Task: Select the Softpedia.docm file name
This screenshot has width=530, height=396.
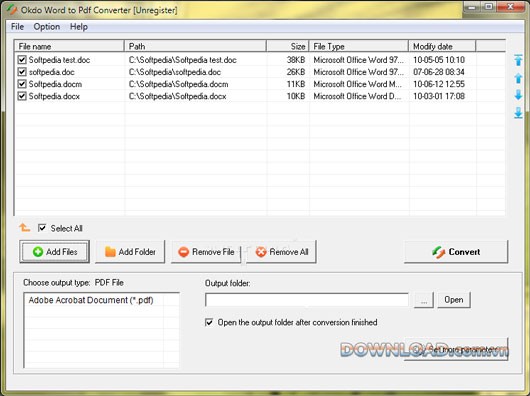Action: [55, 84]
